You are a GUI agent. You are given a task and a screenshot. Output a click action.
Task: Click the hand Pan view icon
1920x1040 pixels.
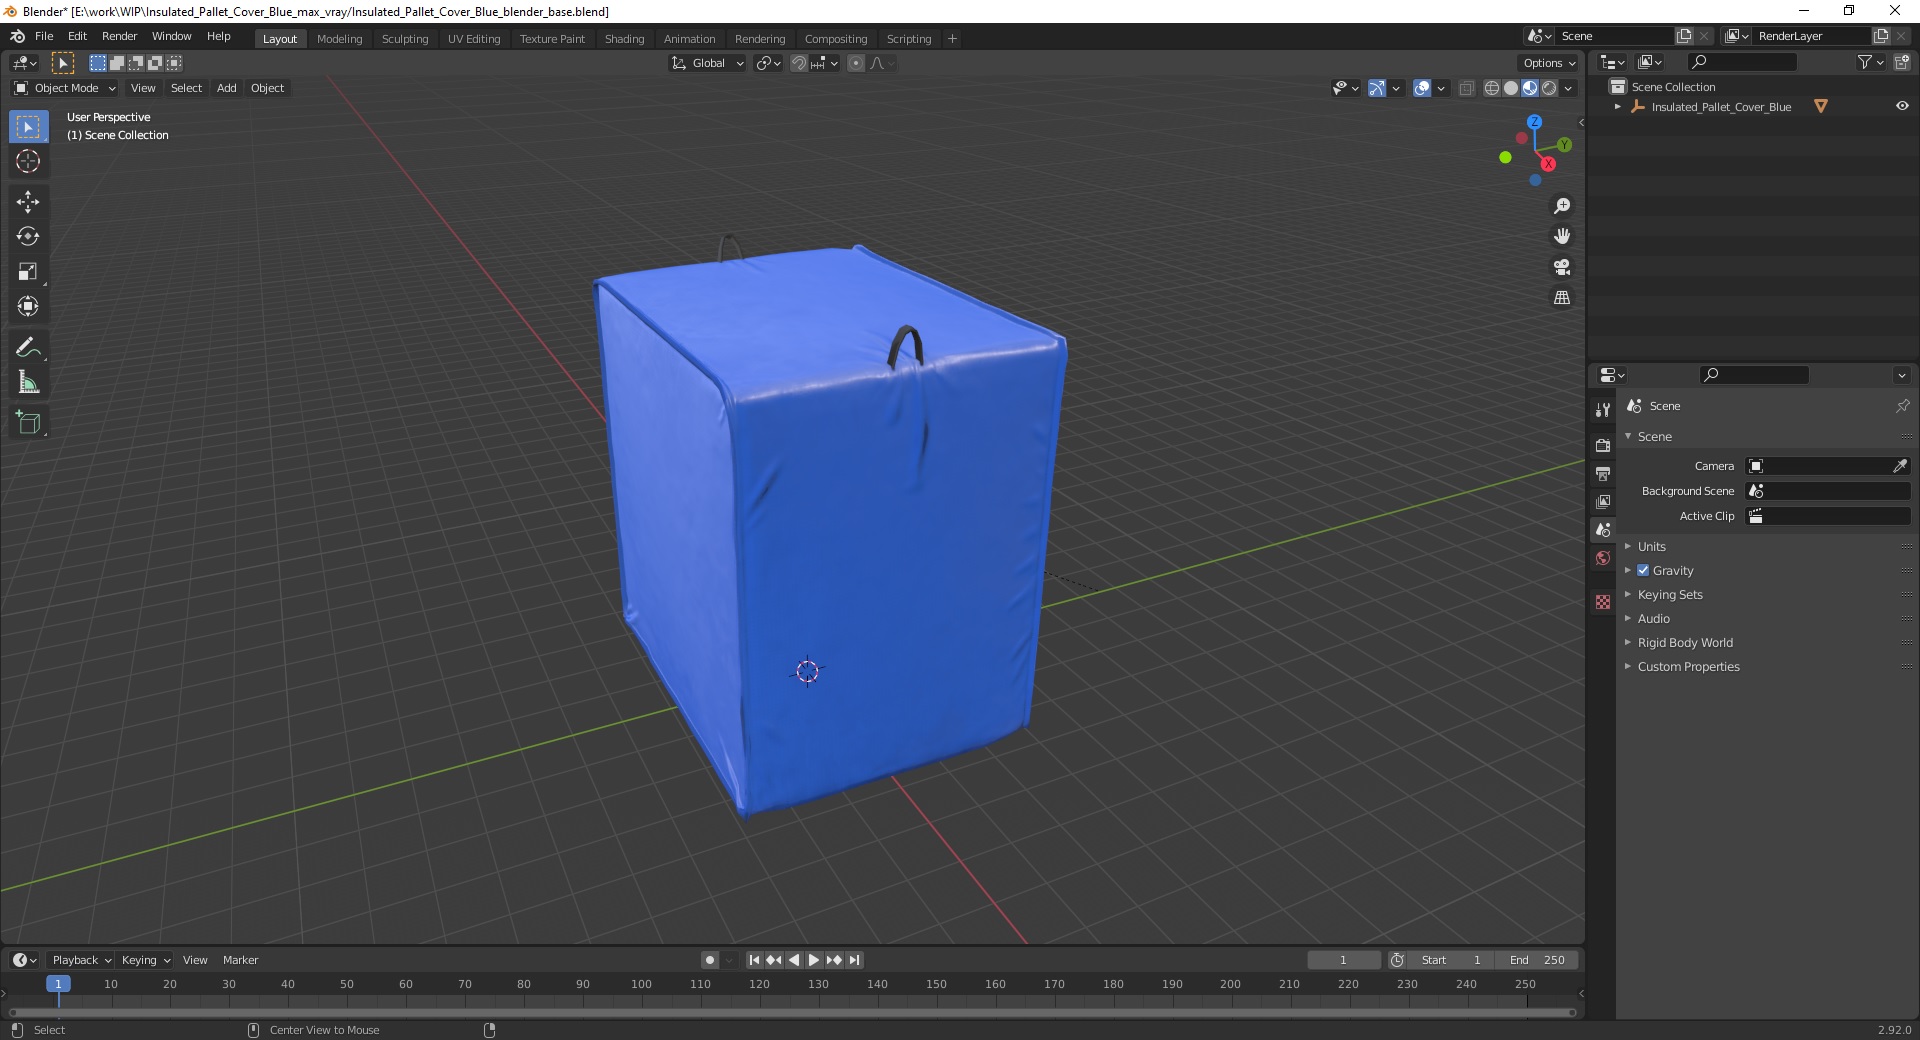coord(1562,236)
